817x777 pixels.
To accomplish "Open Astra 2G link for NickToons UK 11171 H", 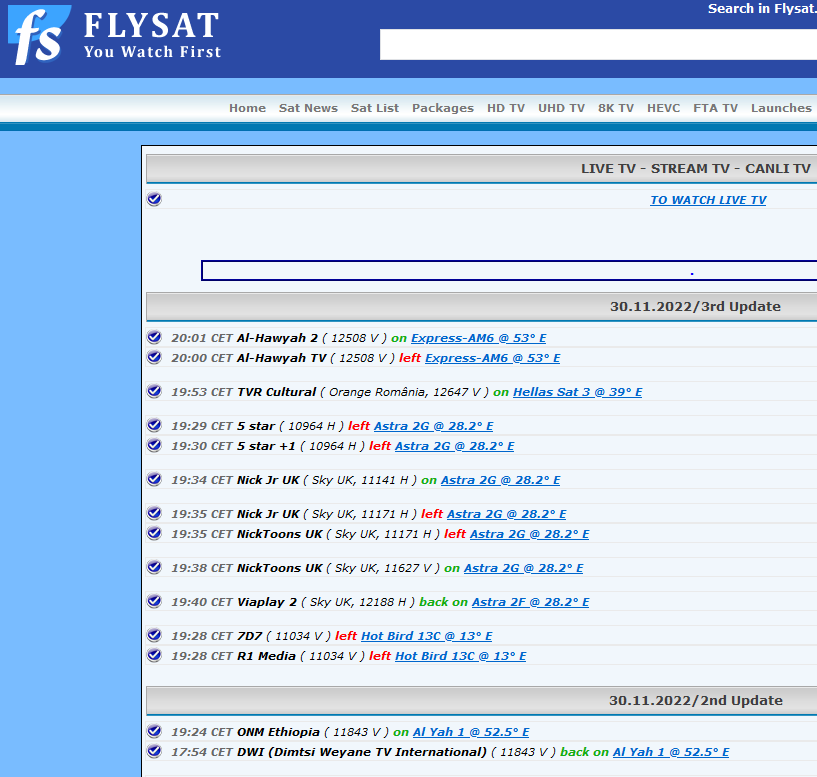I will 529,534.
